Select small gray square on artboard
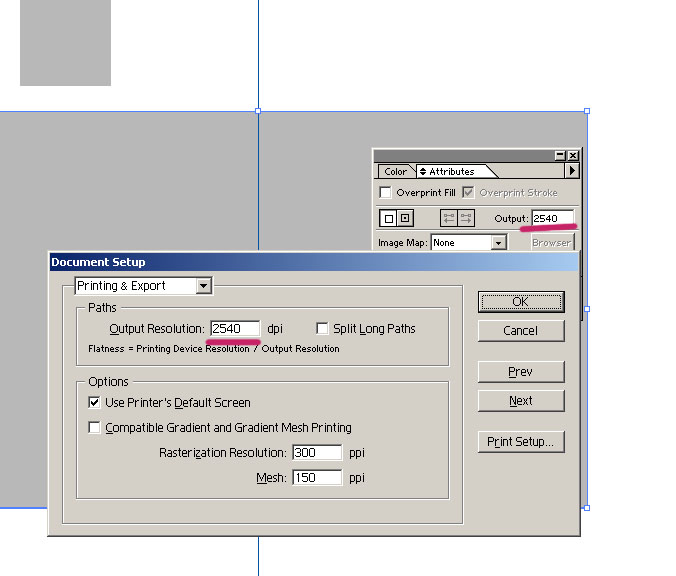 (x=65, y=42)
